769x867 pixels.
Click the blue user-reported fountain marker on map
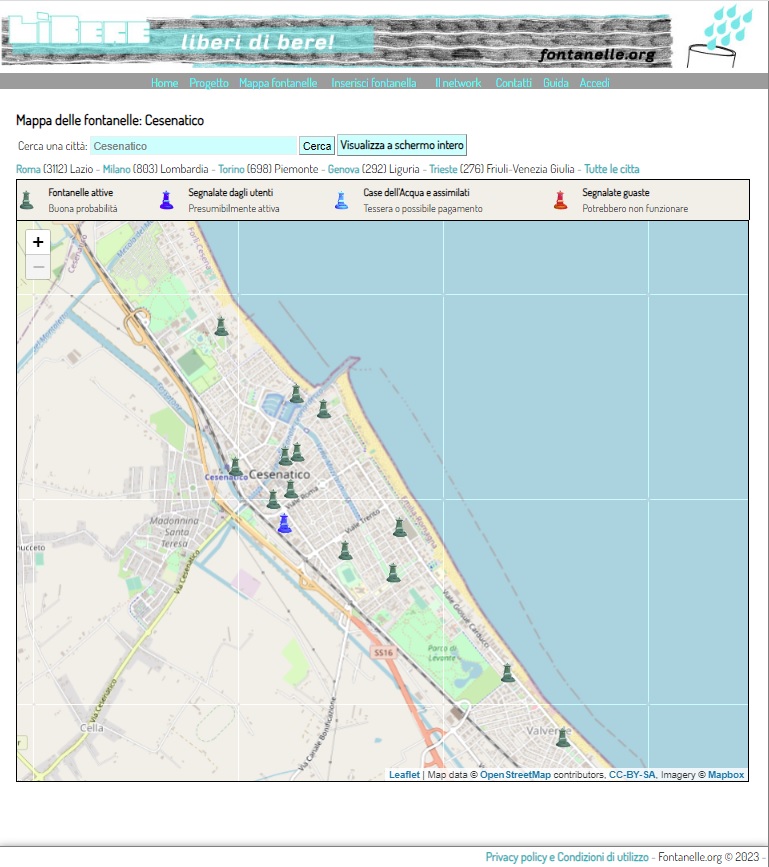pos(284,523)
